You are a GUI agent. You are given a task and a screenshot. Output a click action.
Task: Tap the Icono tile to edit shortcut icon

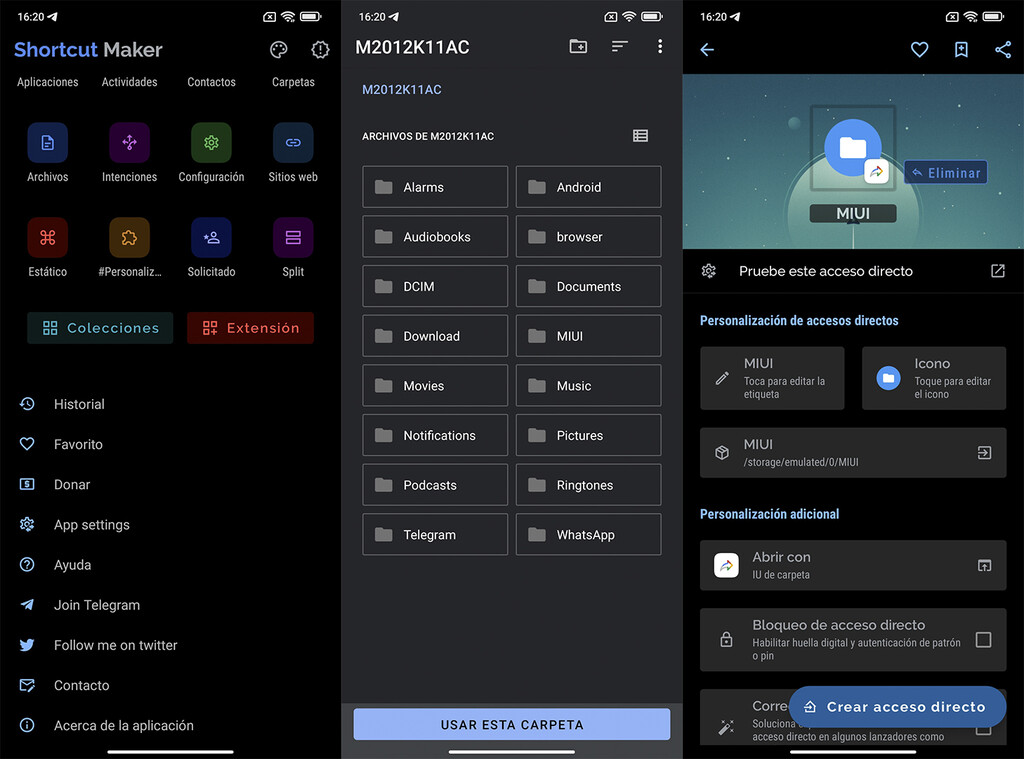coord(933,378)
